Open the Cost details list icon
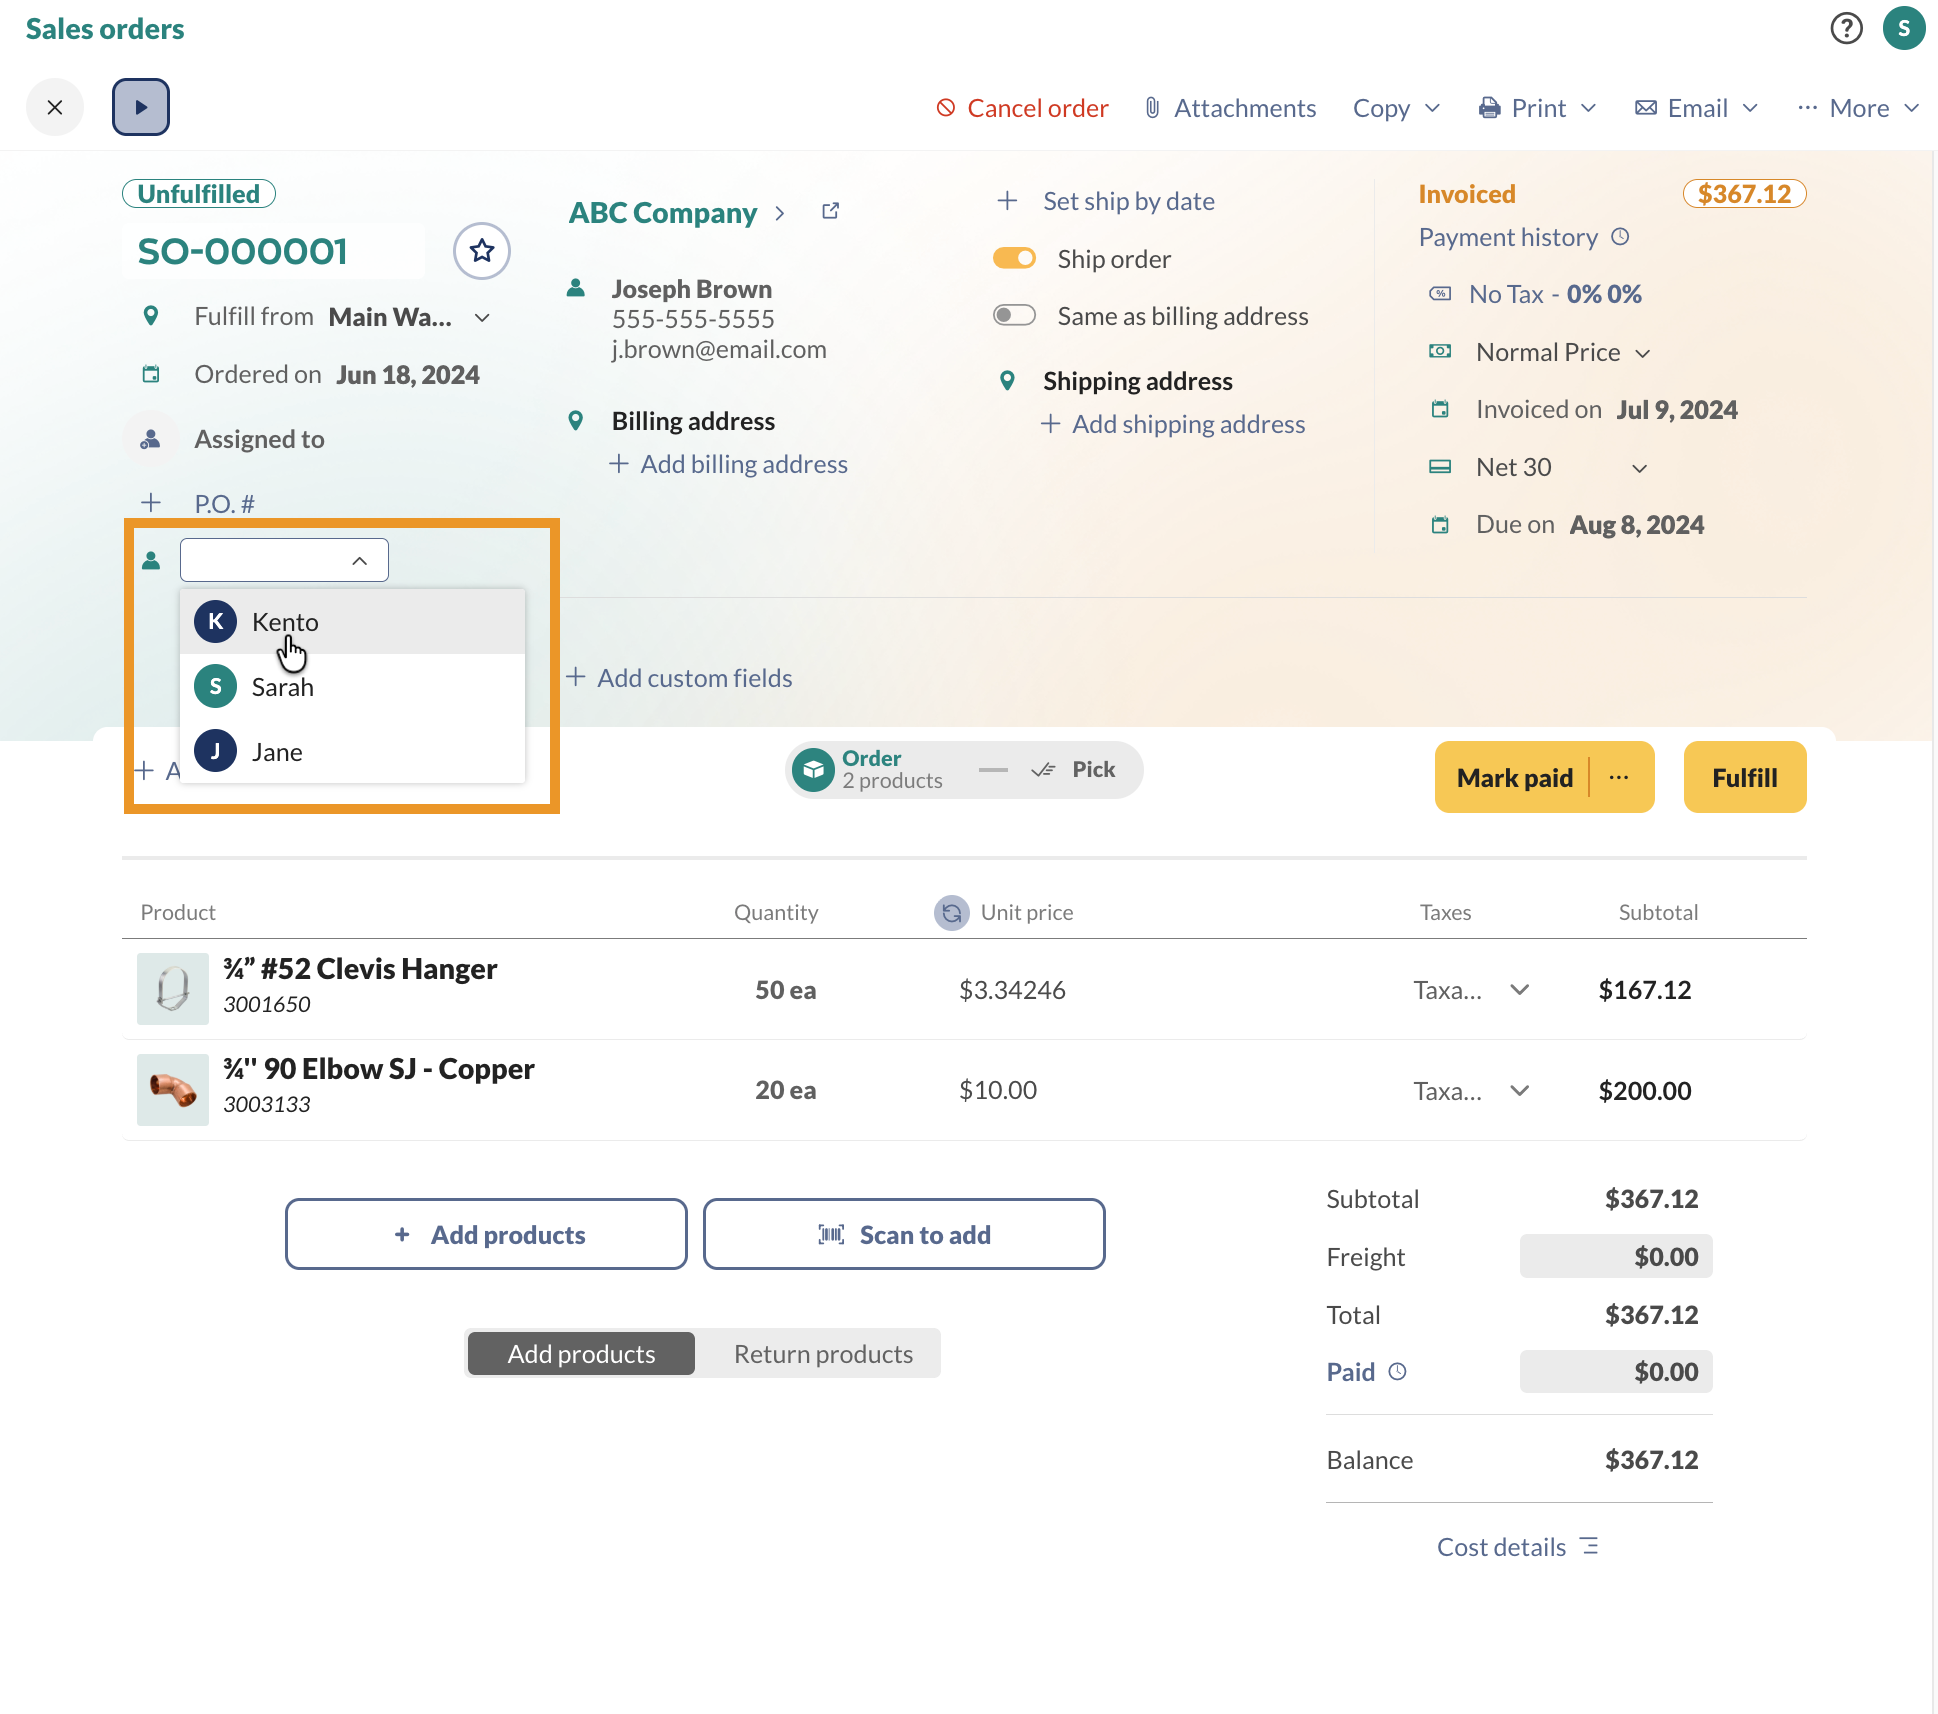1938x1714 pixels. pos(1589,1546)
